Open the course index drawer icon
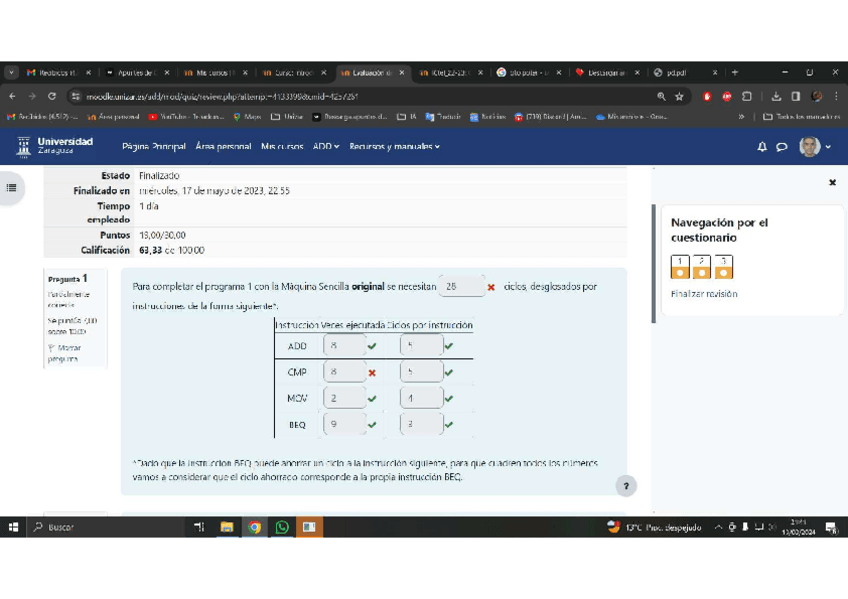 [x=11, y=188]
